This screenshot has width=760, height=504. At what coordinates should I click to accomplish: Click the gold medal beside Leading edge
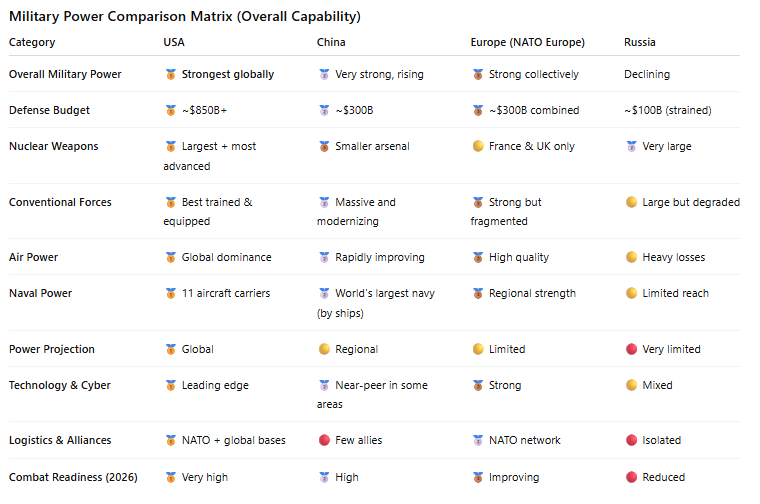click(171, 385)
